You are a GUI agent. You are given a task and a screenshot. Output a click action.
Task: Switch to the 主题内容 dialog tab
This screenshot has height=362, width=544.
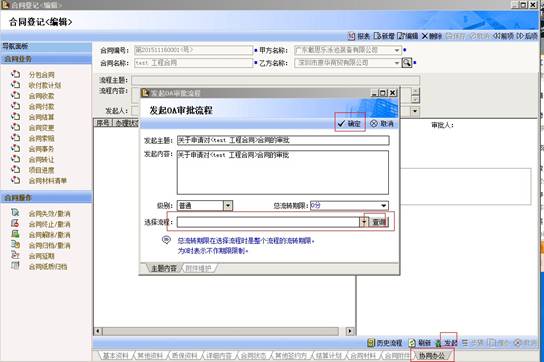pos(163,268)
